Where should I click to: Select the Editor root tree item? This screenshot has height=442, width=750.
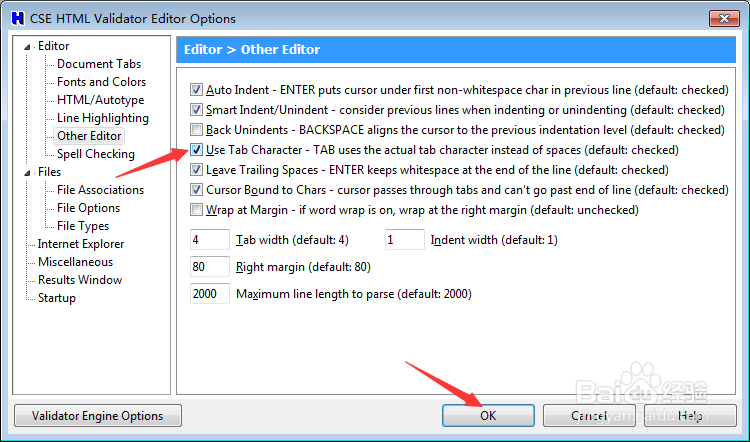[x=54, y=46]
